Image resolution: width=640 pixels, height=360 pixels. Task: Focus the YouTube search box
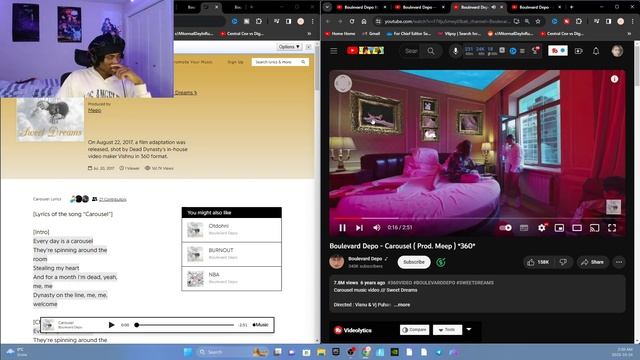[x=411, y=51]
